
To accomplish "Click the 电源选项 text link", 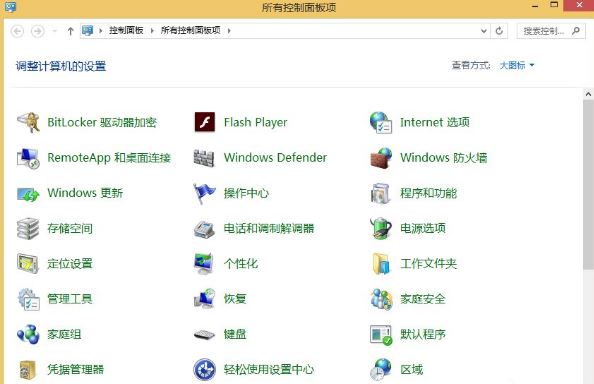I will tap(423, 228).
